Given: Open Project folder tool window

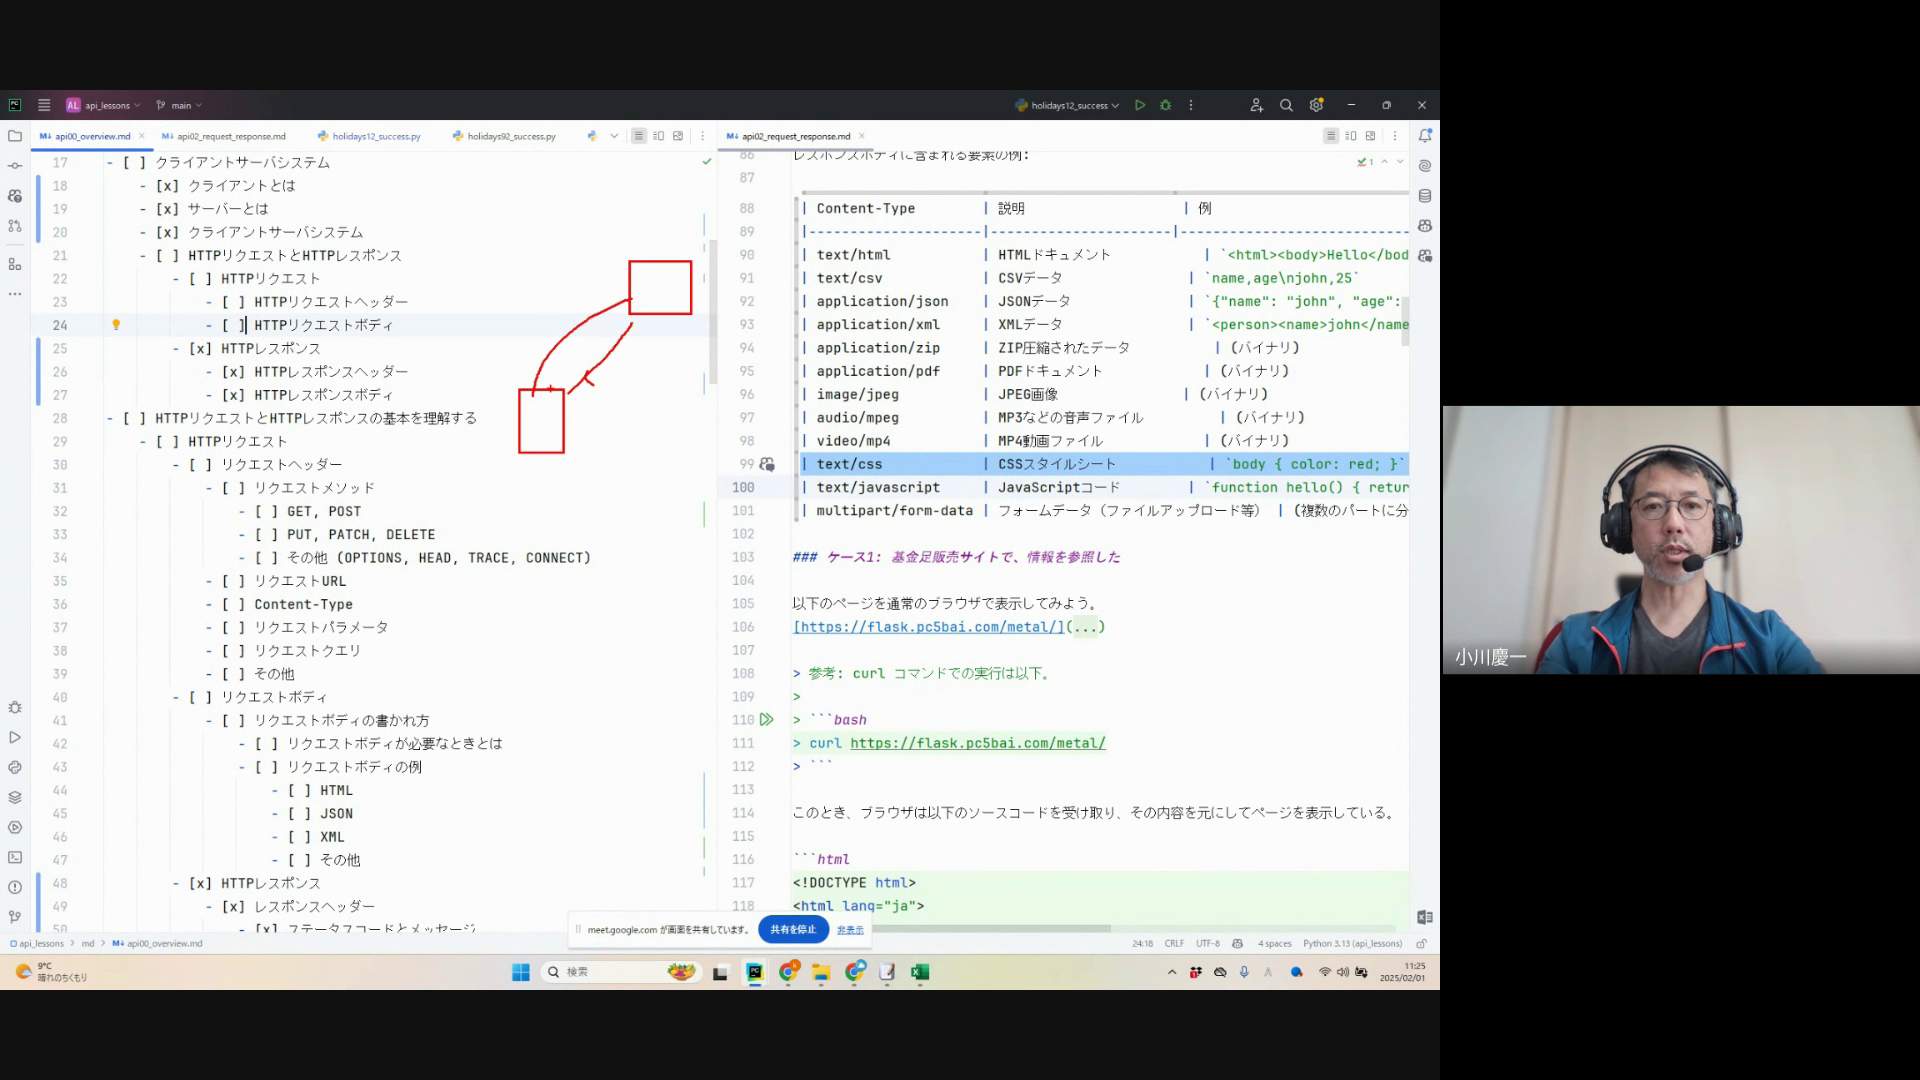Looking at the screenshot, I should tap(14, 136).
